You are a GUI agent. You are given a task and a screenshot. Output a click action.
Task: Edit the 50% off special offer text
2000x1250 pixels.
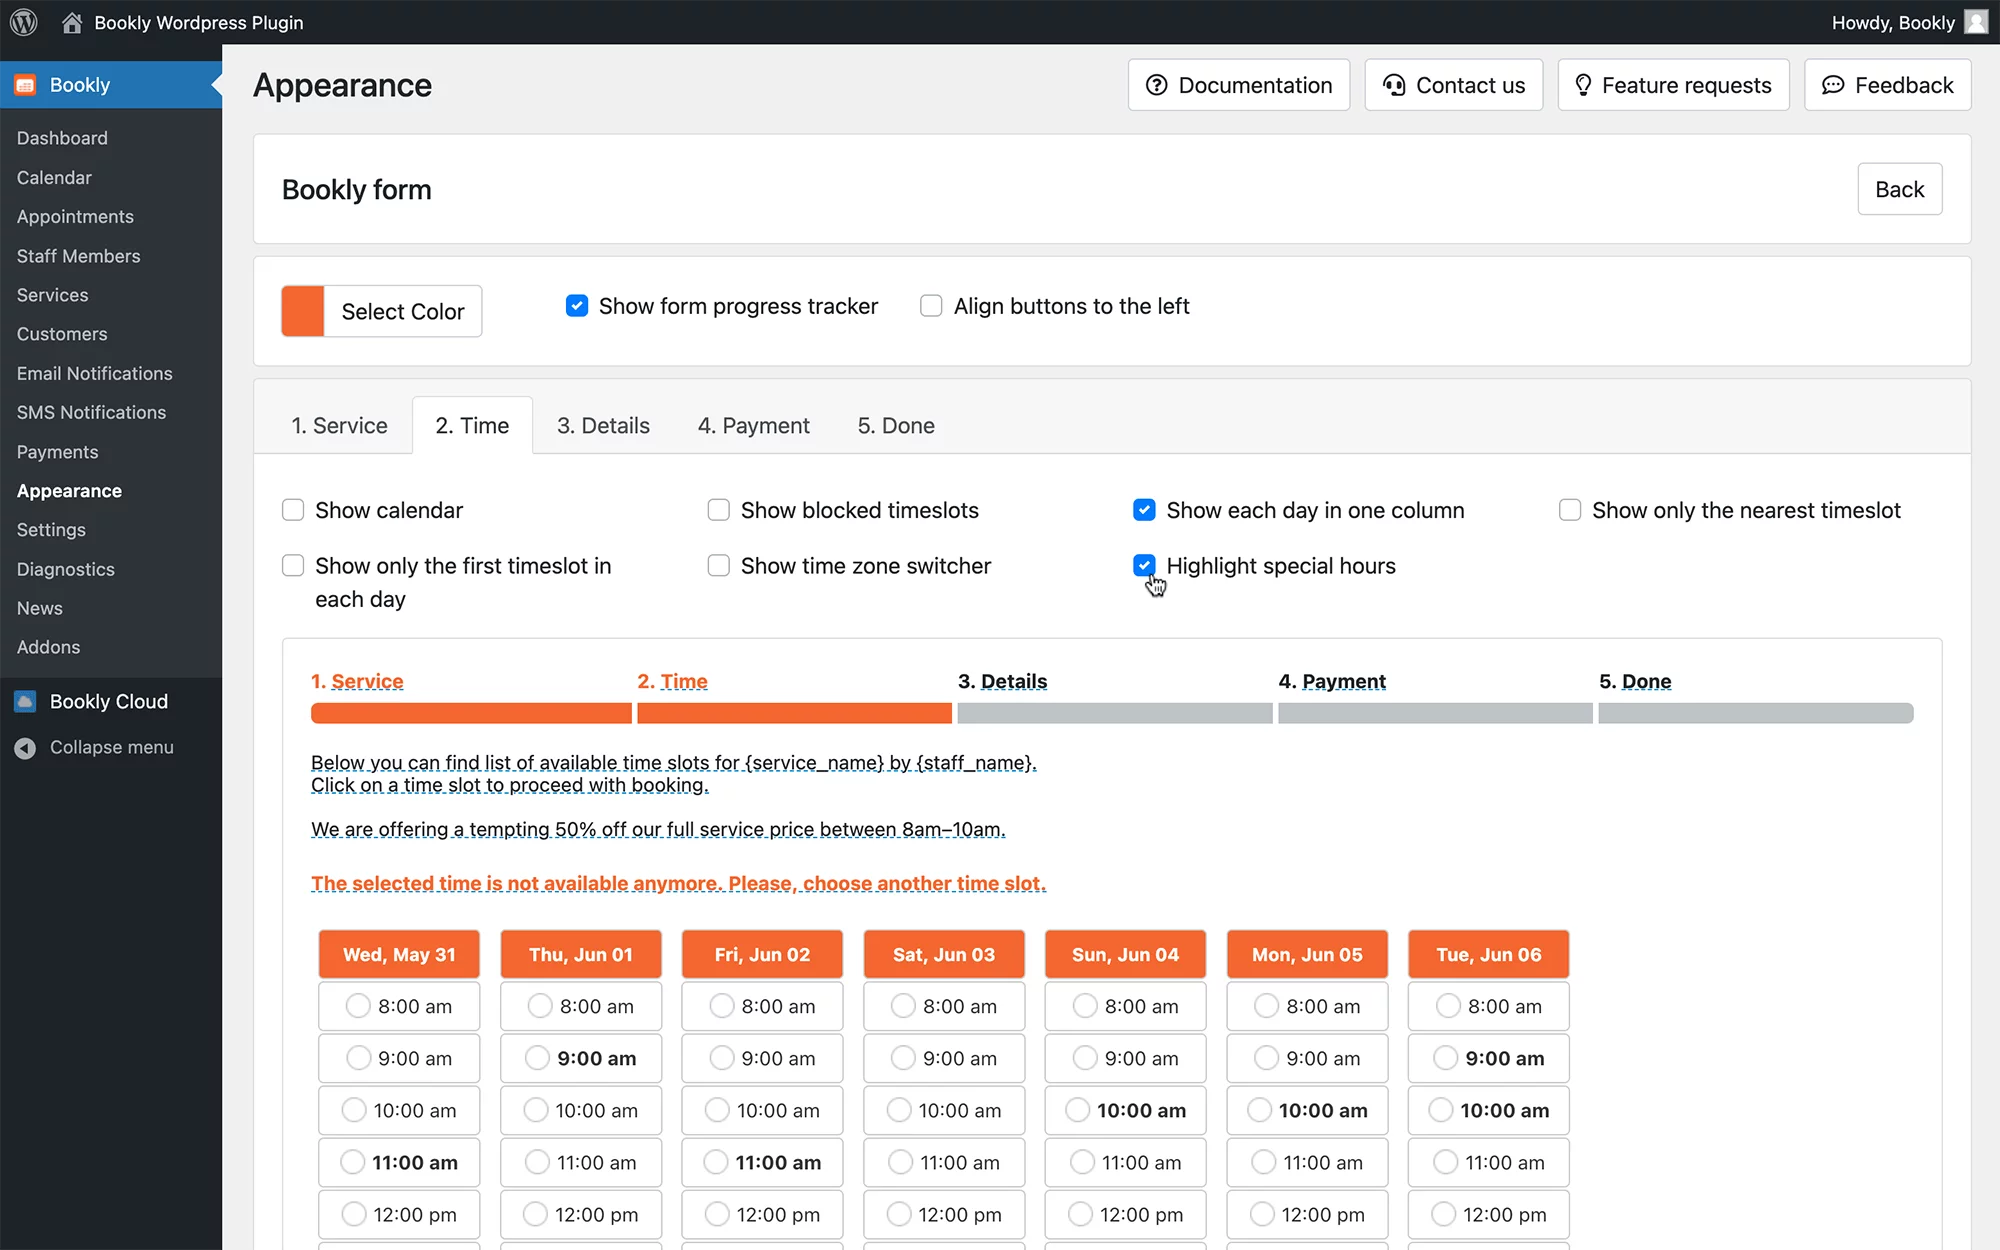(658, 829)
